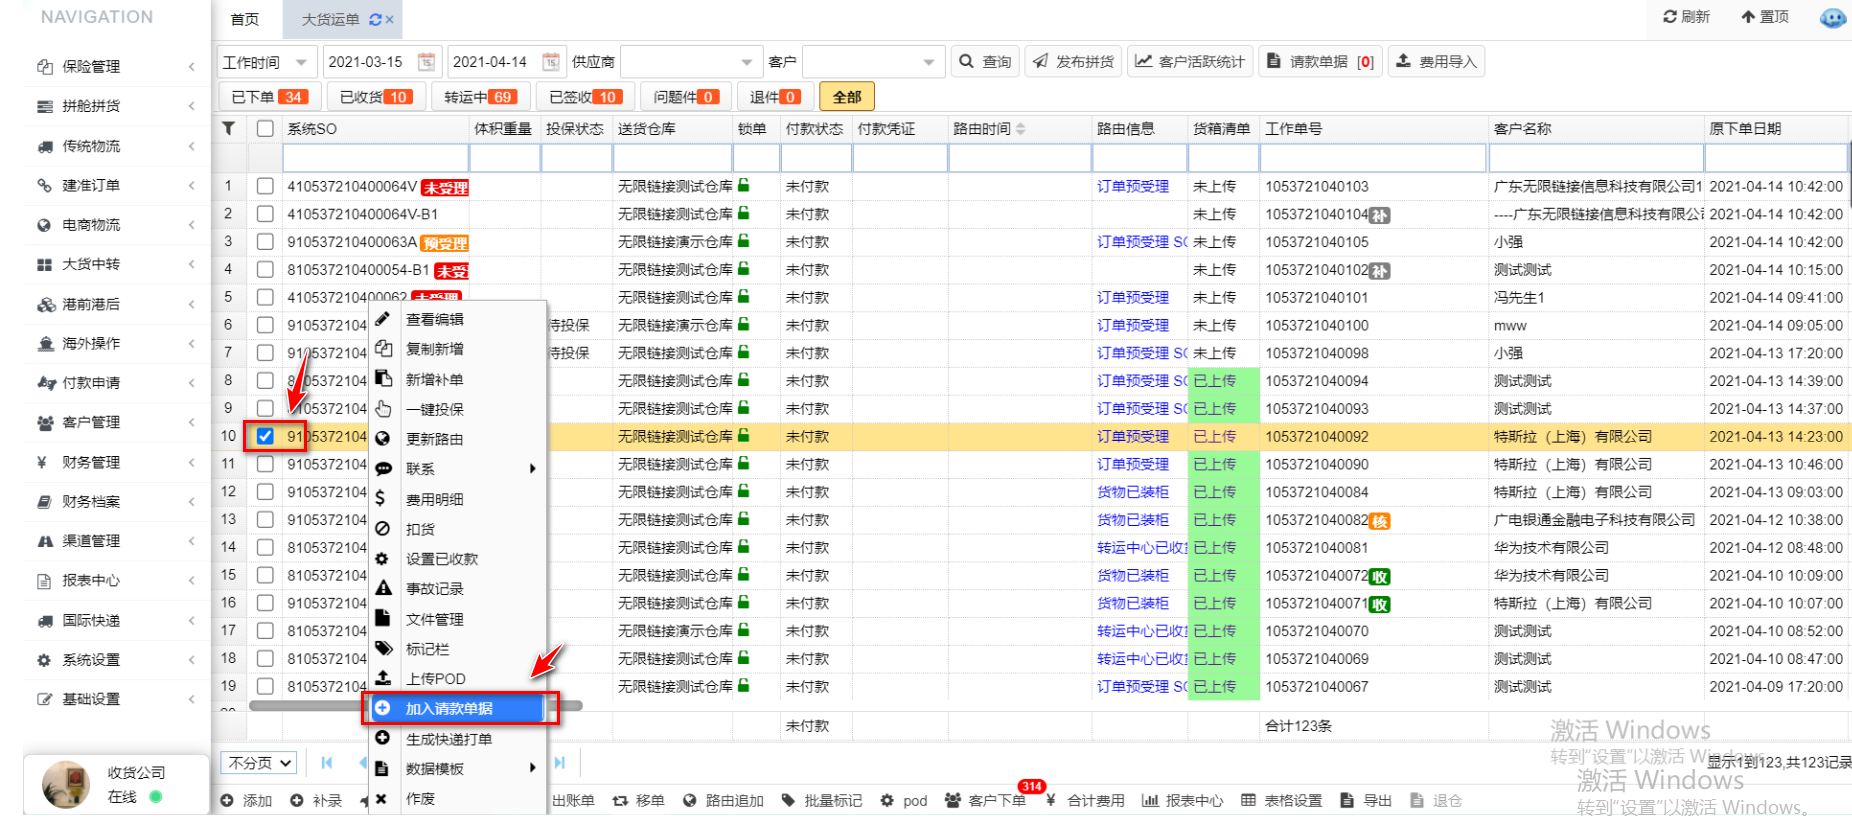Viewport: 1852px width, 835px height.
Task: Check the checkbox for row 1
Action: click(x=265, y=186)
